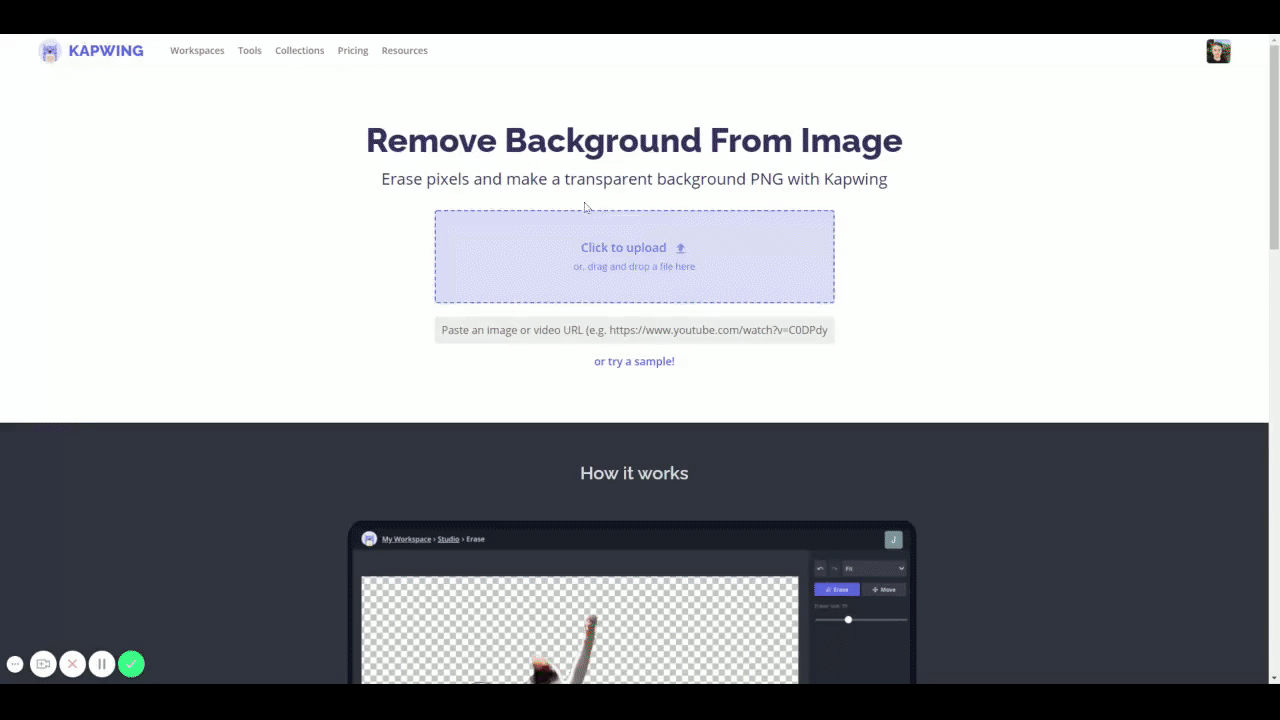Click "Studio" breadcrumb in the demo preview
Viewport: 1280px width, 720px height.
448,539
